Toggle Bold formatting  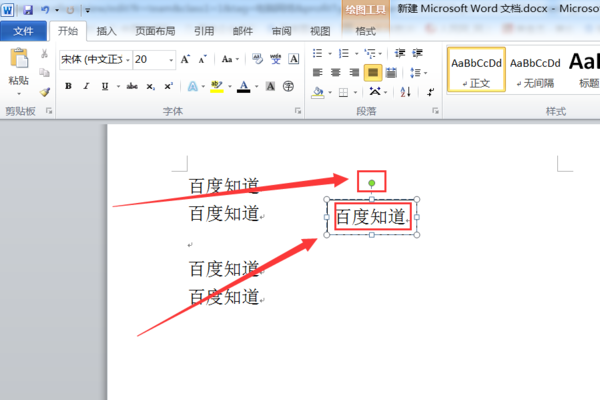[68, 87]
